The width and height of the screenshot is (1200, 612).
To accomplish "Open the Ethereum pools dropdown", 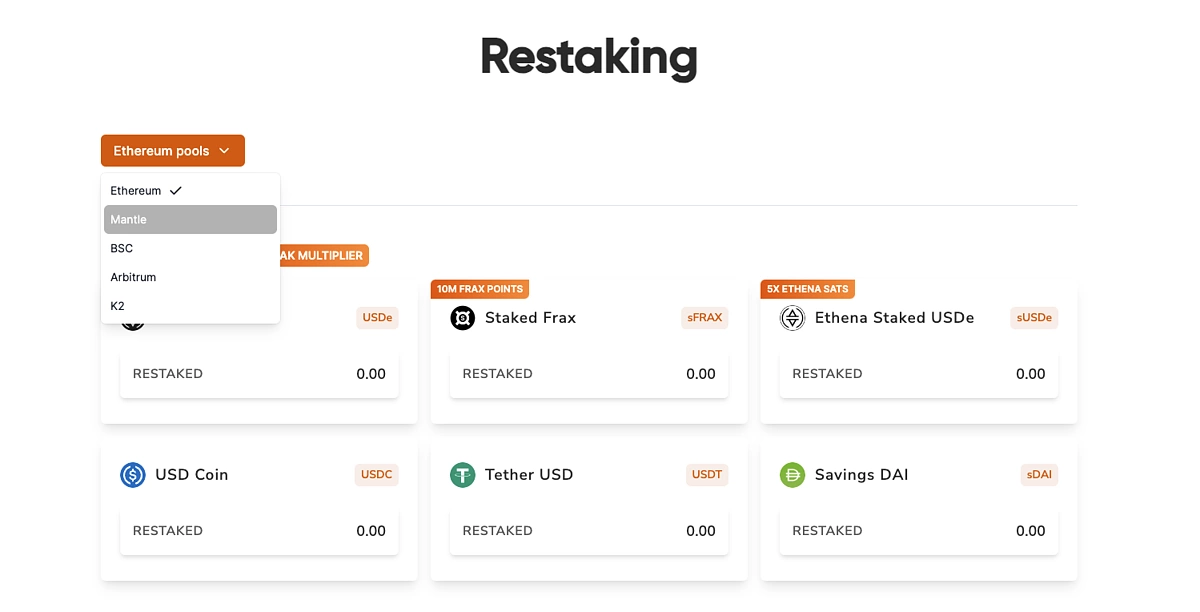I will tap(173, 151).
